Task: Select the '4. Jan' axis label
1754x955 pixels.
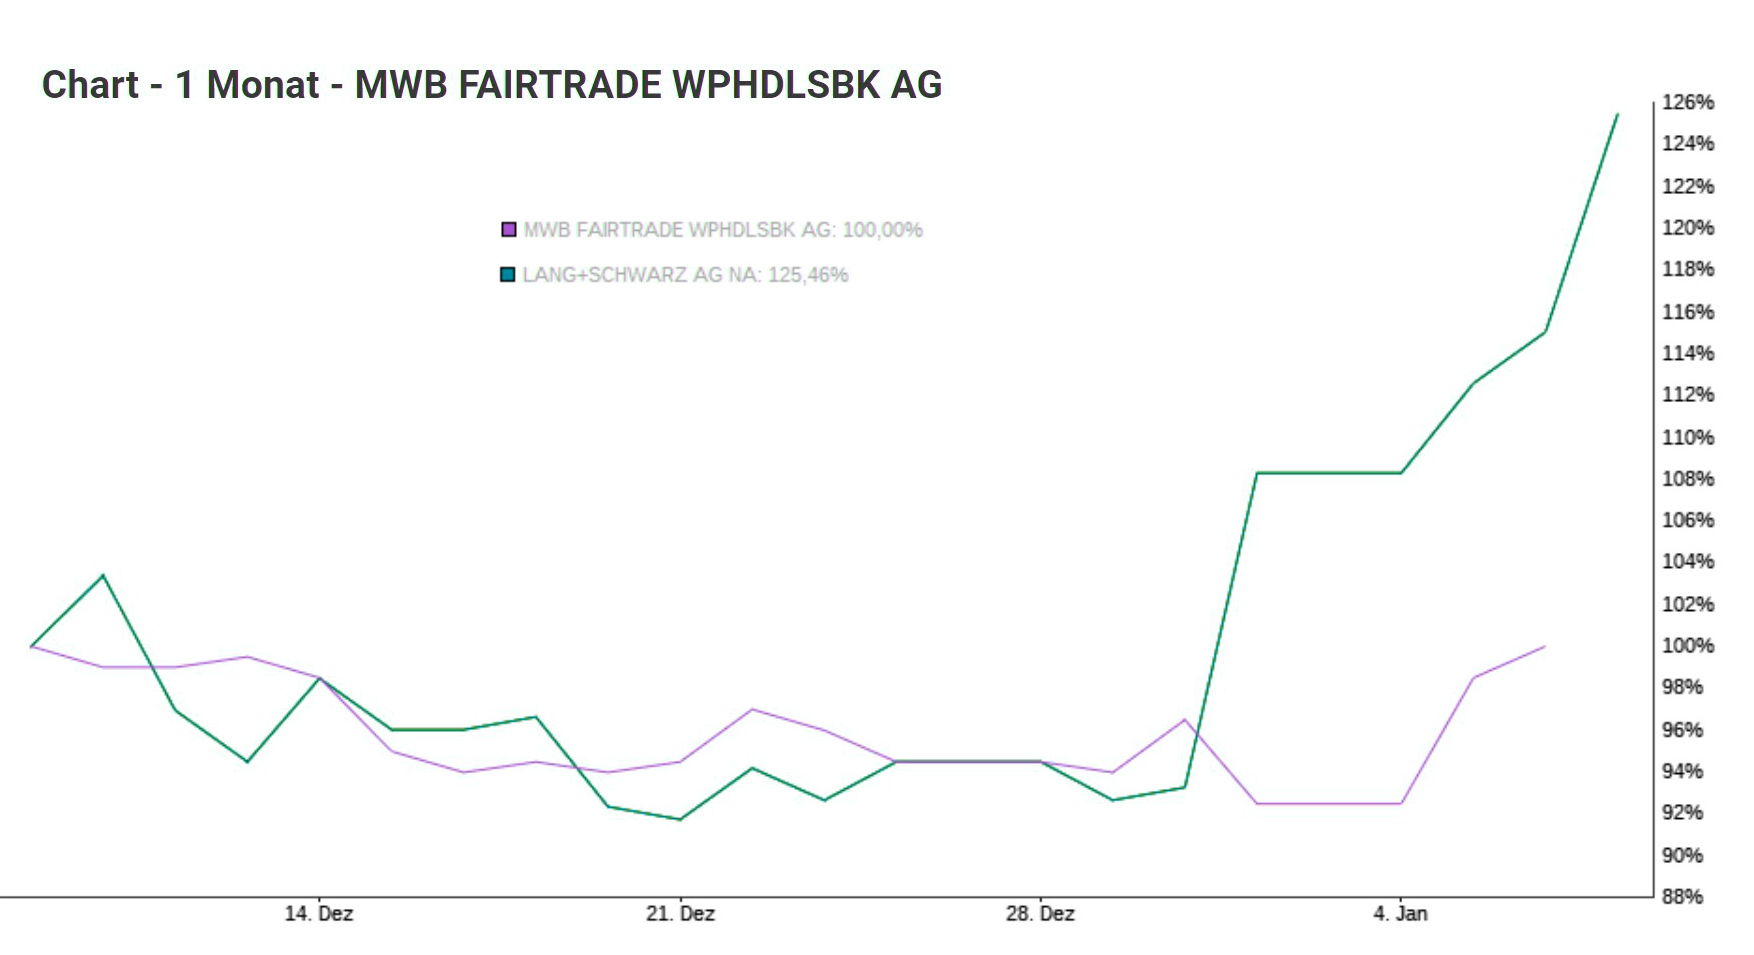Action: click(1399, 913)
